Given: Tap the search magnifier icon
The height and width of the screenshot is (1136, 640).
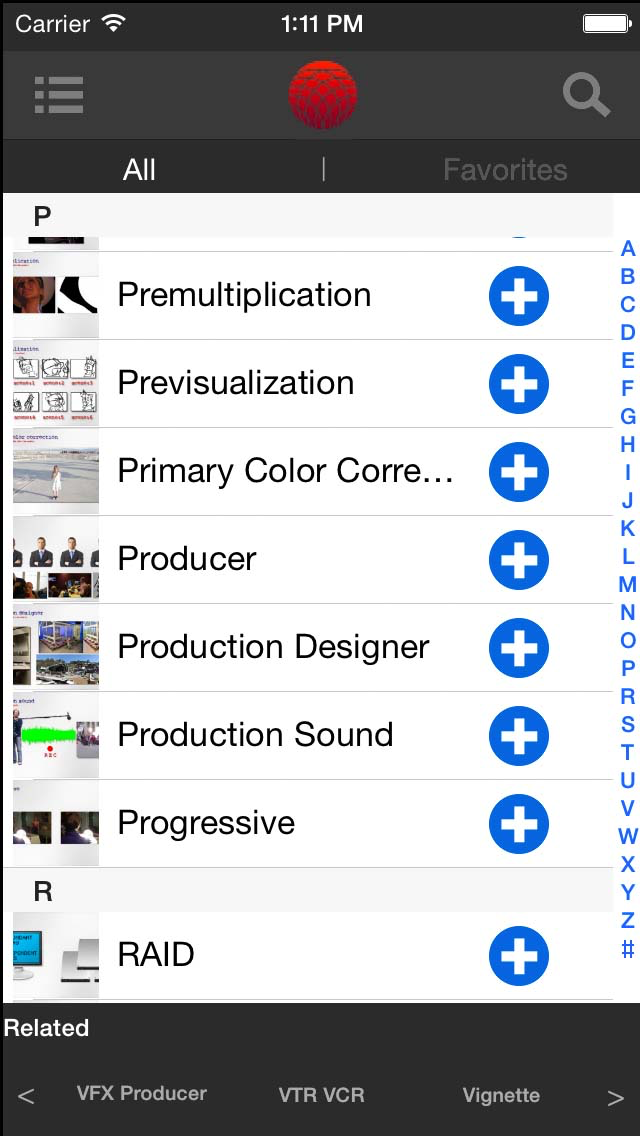Looking at the screenshot, I should [x=586, y=95].
